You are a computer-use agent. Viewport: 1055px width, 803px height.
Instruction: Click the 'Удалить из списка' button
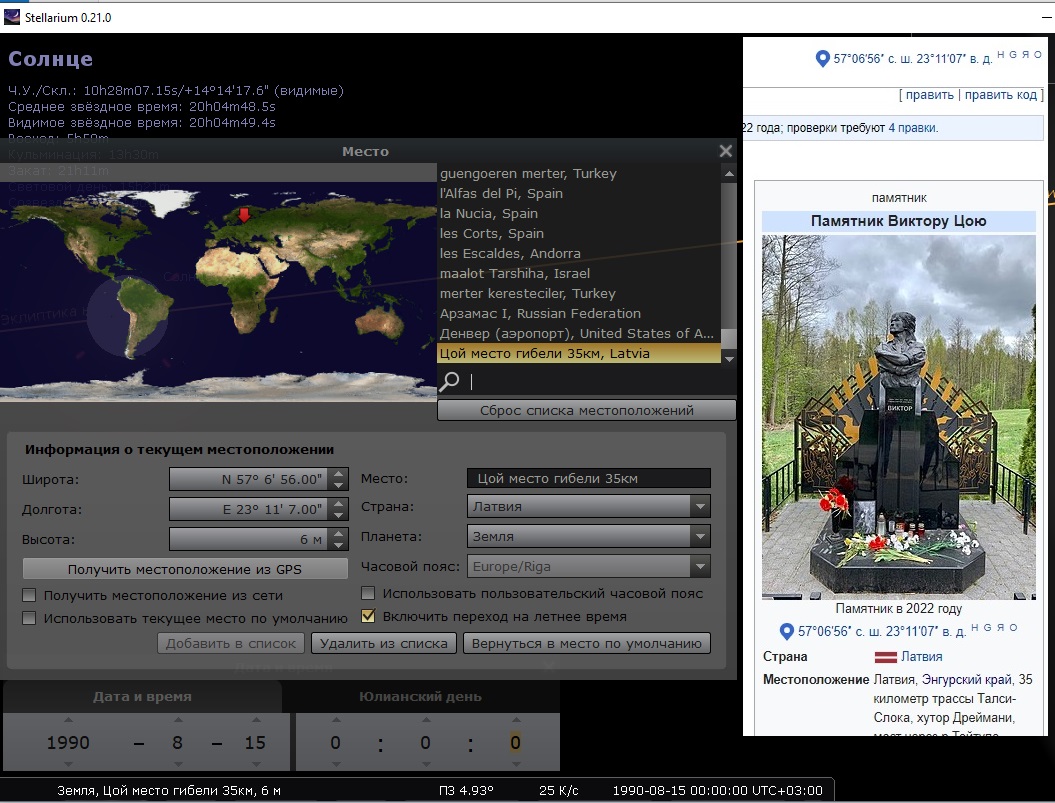384,643
